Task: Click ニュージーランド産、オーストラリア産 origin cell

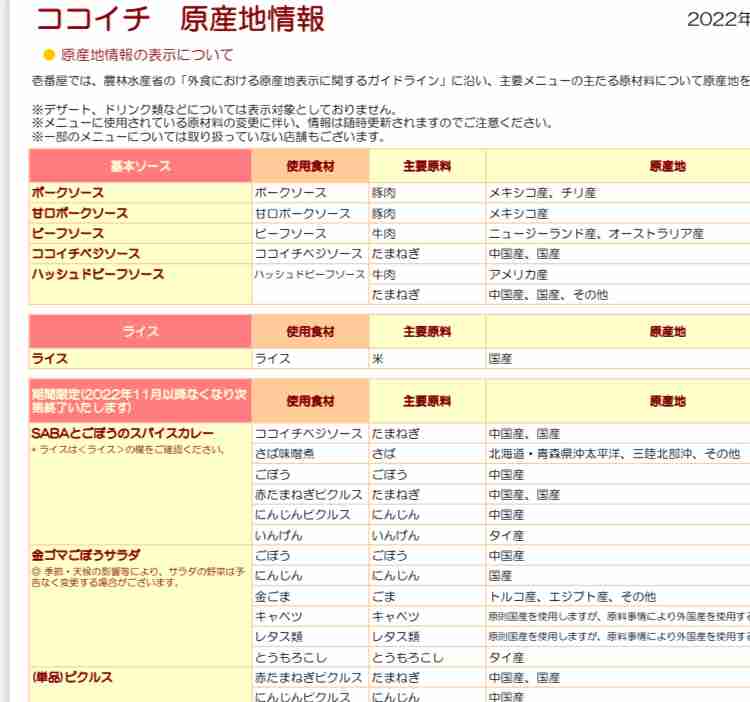Action: pos(596,233)
